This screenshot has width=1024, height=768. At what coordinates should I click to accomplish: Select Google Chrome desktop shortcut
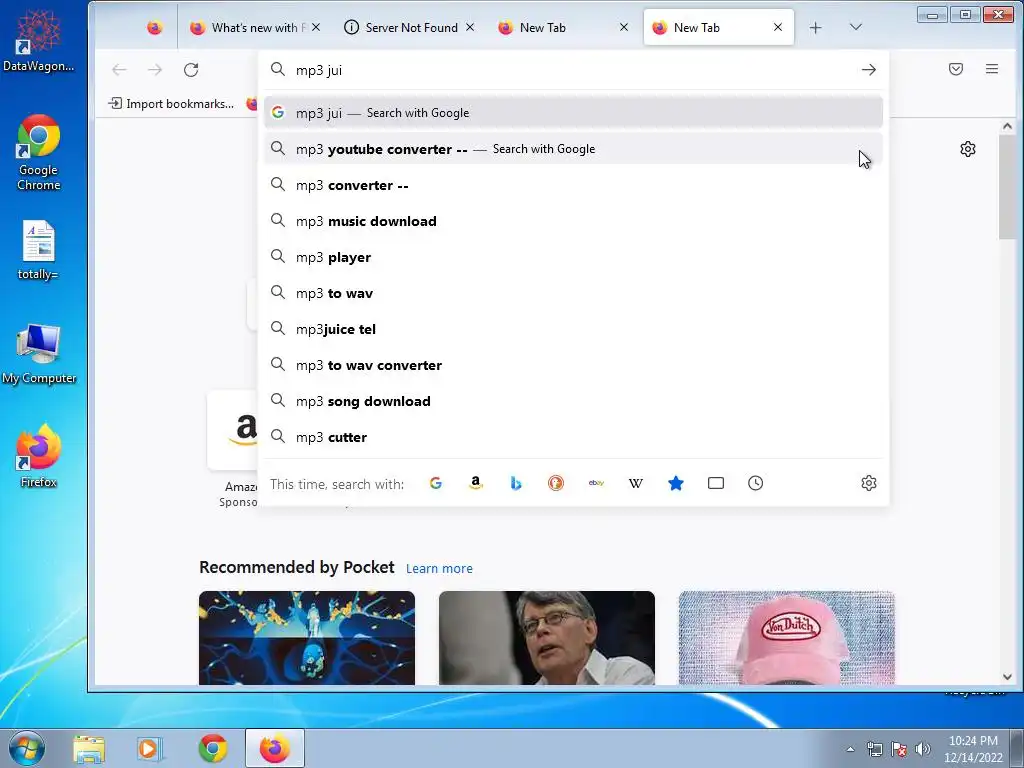39,153
